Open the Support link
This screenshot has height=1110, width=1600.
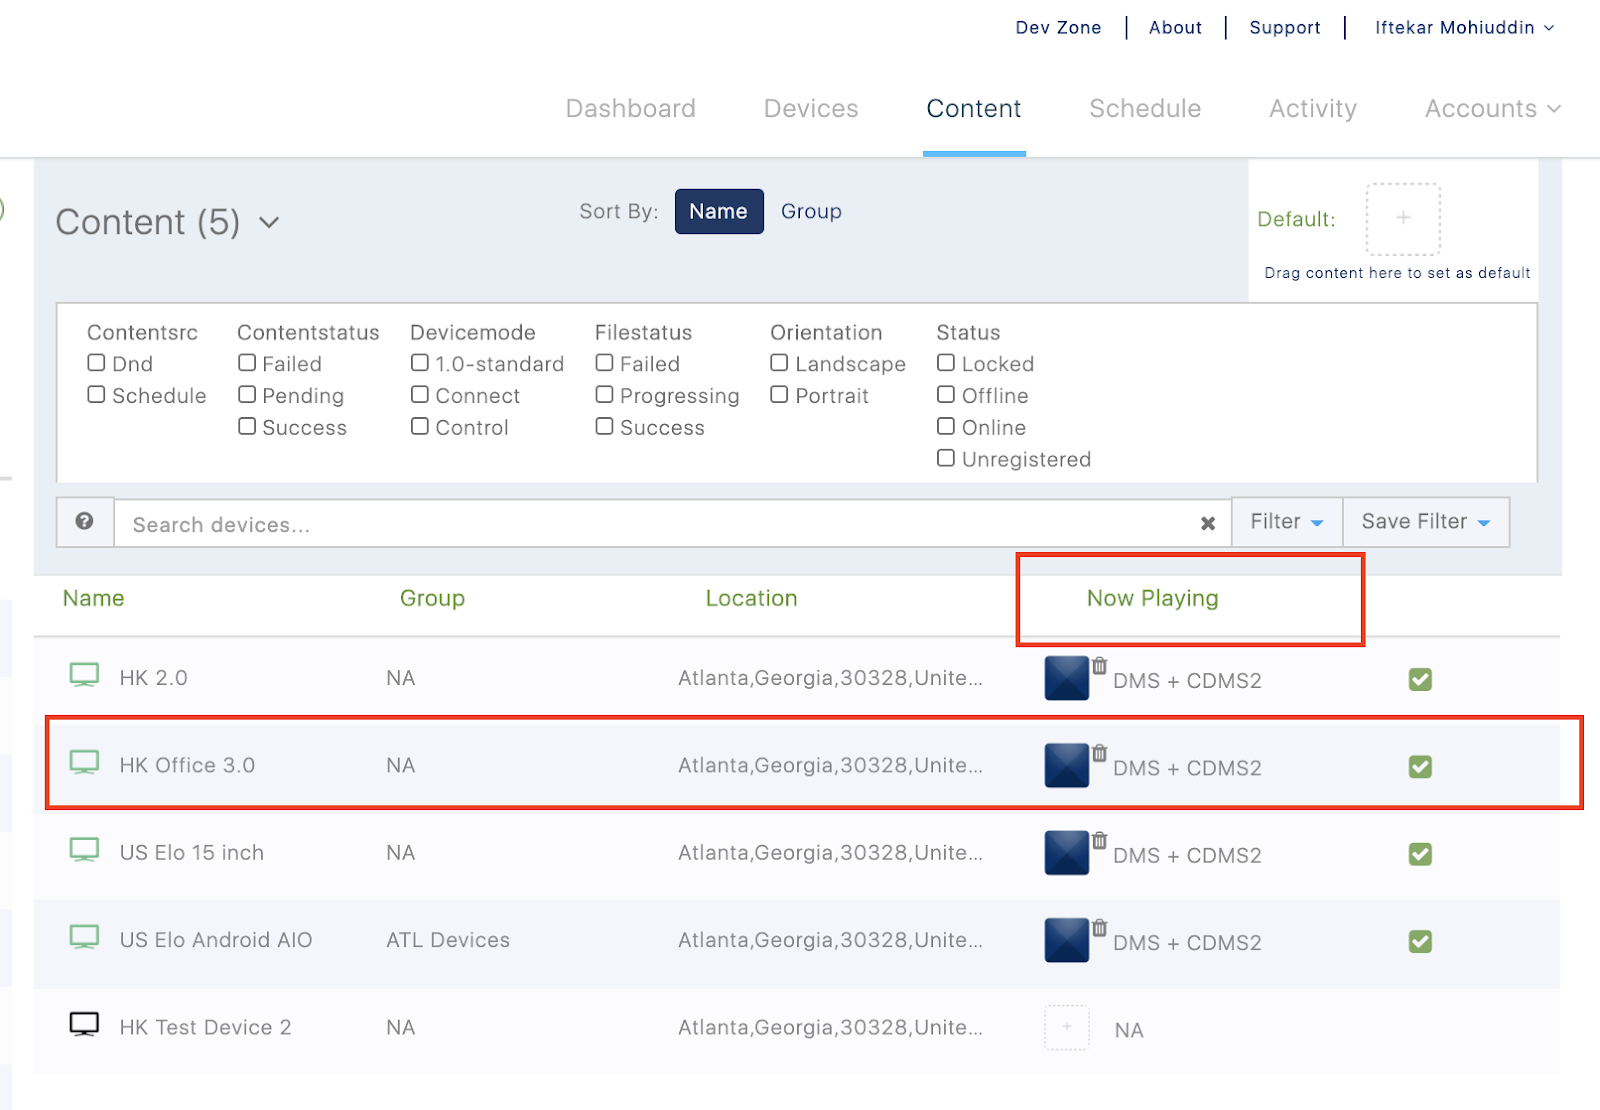point(1284,28)
